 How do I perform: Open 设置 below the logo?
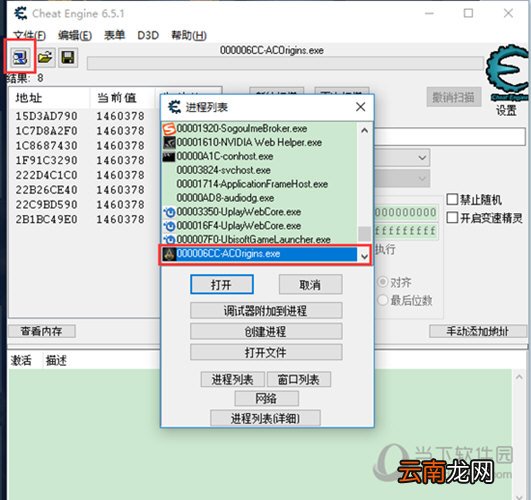click(507, 110)
